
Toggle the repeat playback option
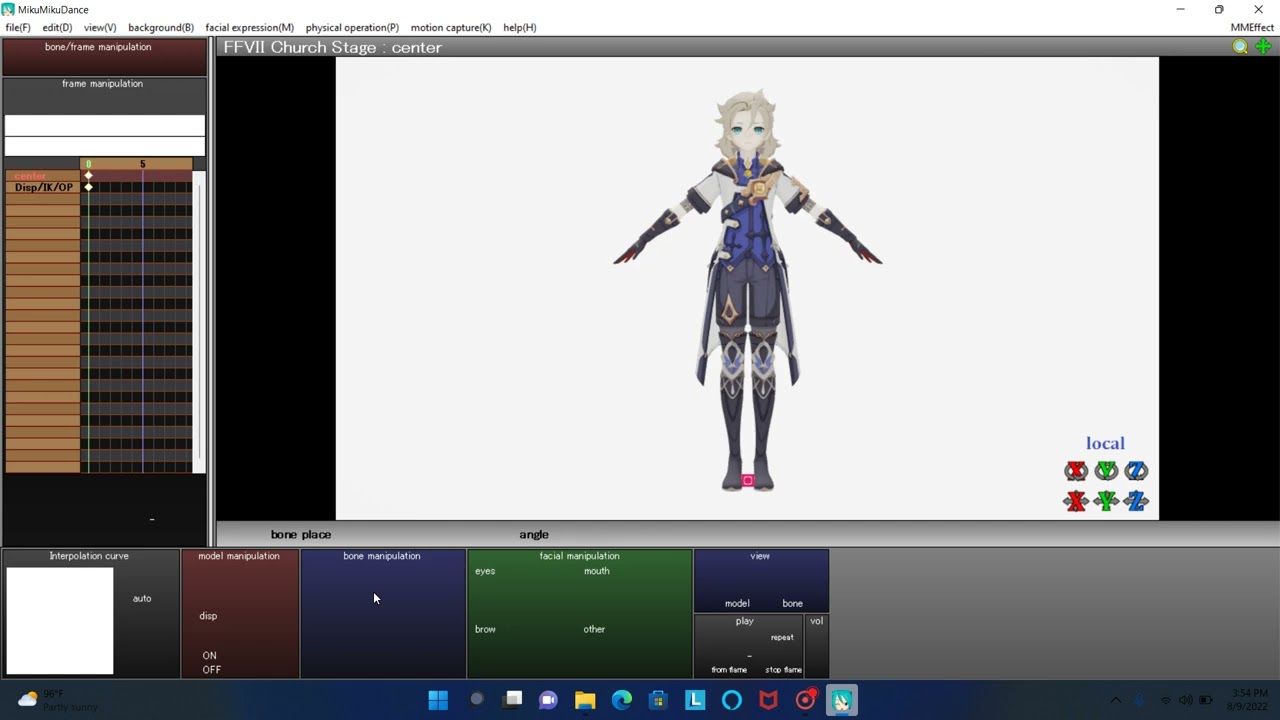click(x=782, y=637)
